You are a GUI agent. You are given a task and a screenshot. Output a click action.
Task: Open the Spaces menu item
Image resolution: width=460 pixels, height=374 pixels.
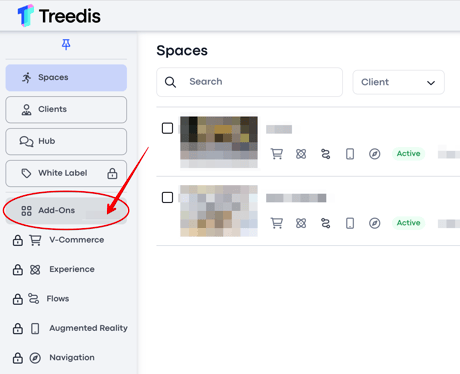tap(66, 78)
